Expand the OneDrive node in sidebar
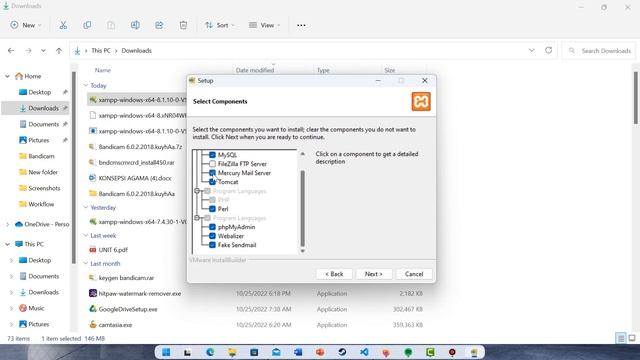Screen dimensions: 640x360 (x=7, y=224)
